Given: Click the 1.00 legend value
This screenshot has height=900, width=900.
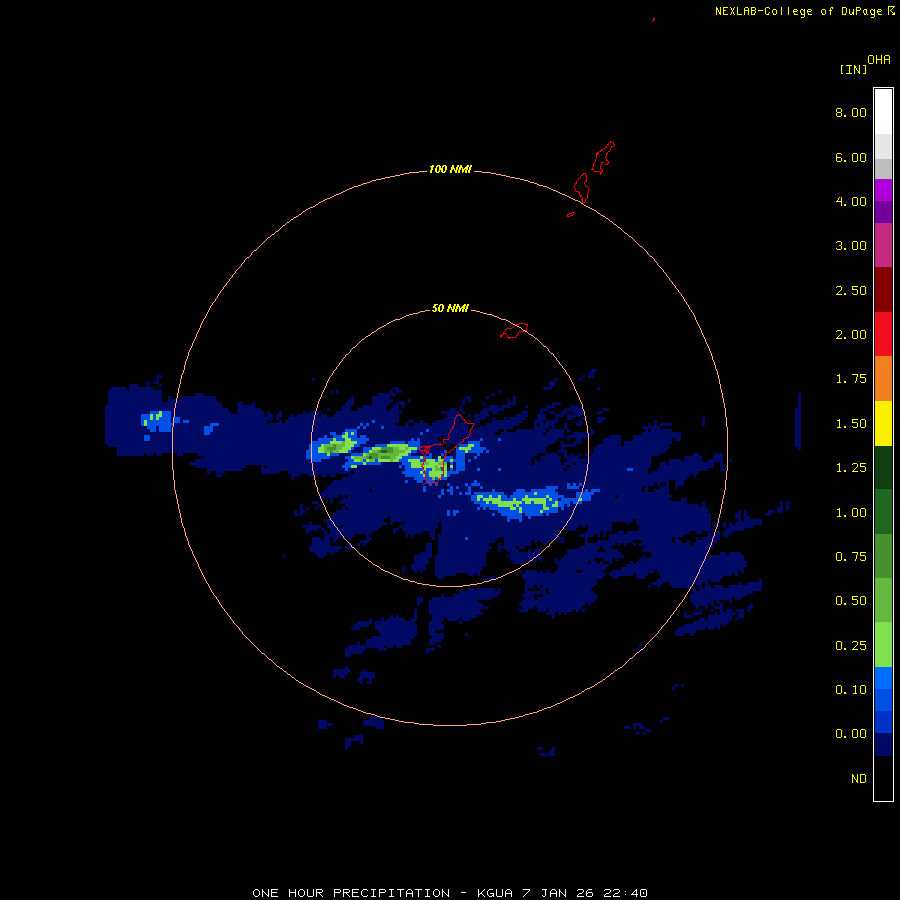Looking at the screenshot, I should (x=851, y=513).
